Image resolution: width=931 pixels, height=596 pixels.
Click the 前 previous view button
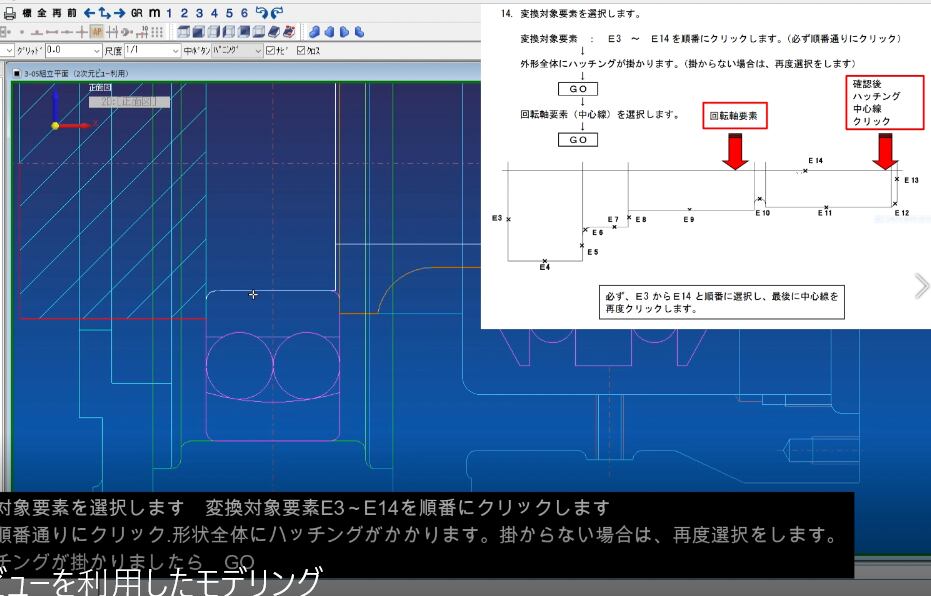[72, 12]
